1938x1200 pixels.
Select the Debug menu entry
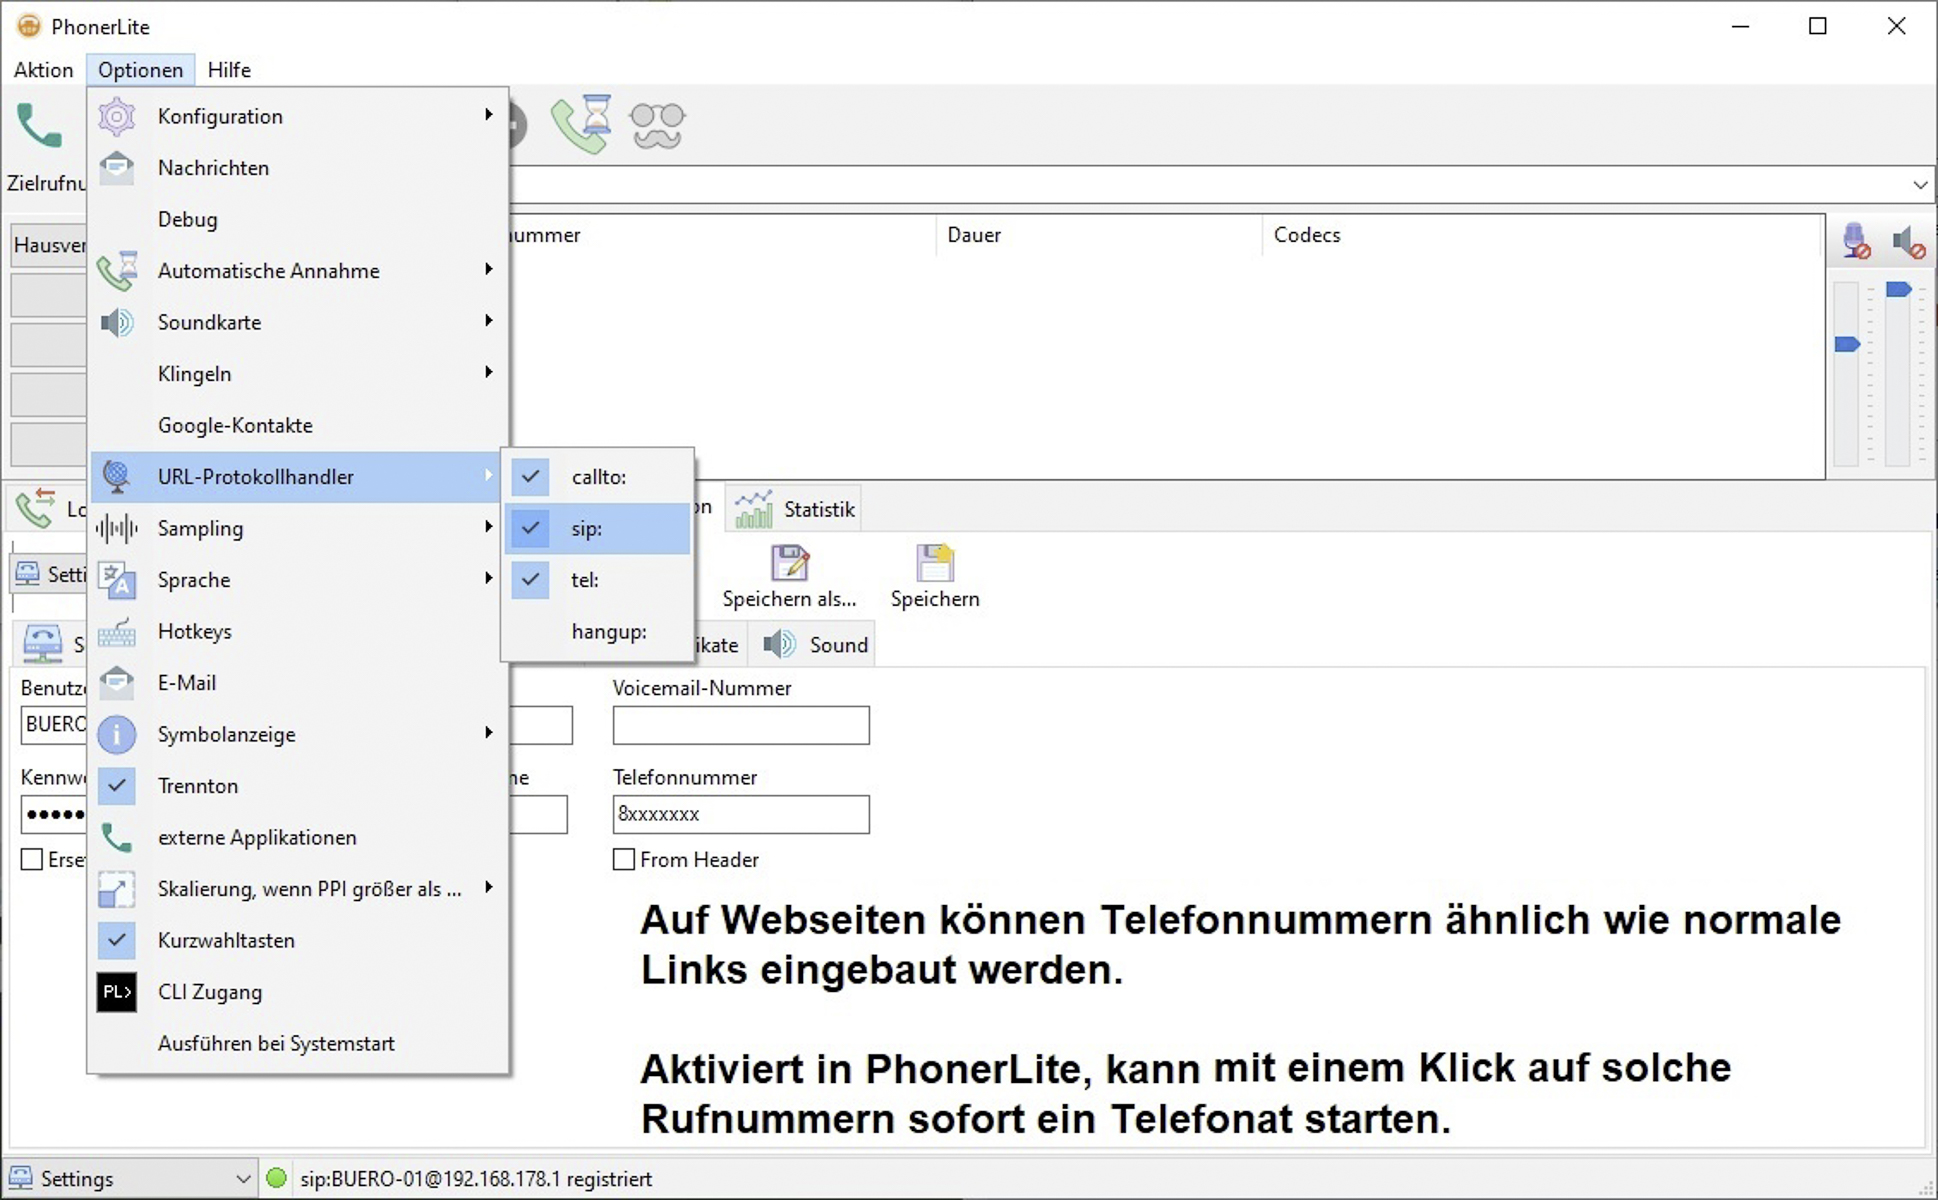[x=298, y=220]
